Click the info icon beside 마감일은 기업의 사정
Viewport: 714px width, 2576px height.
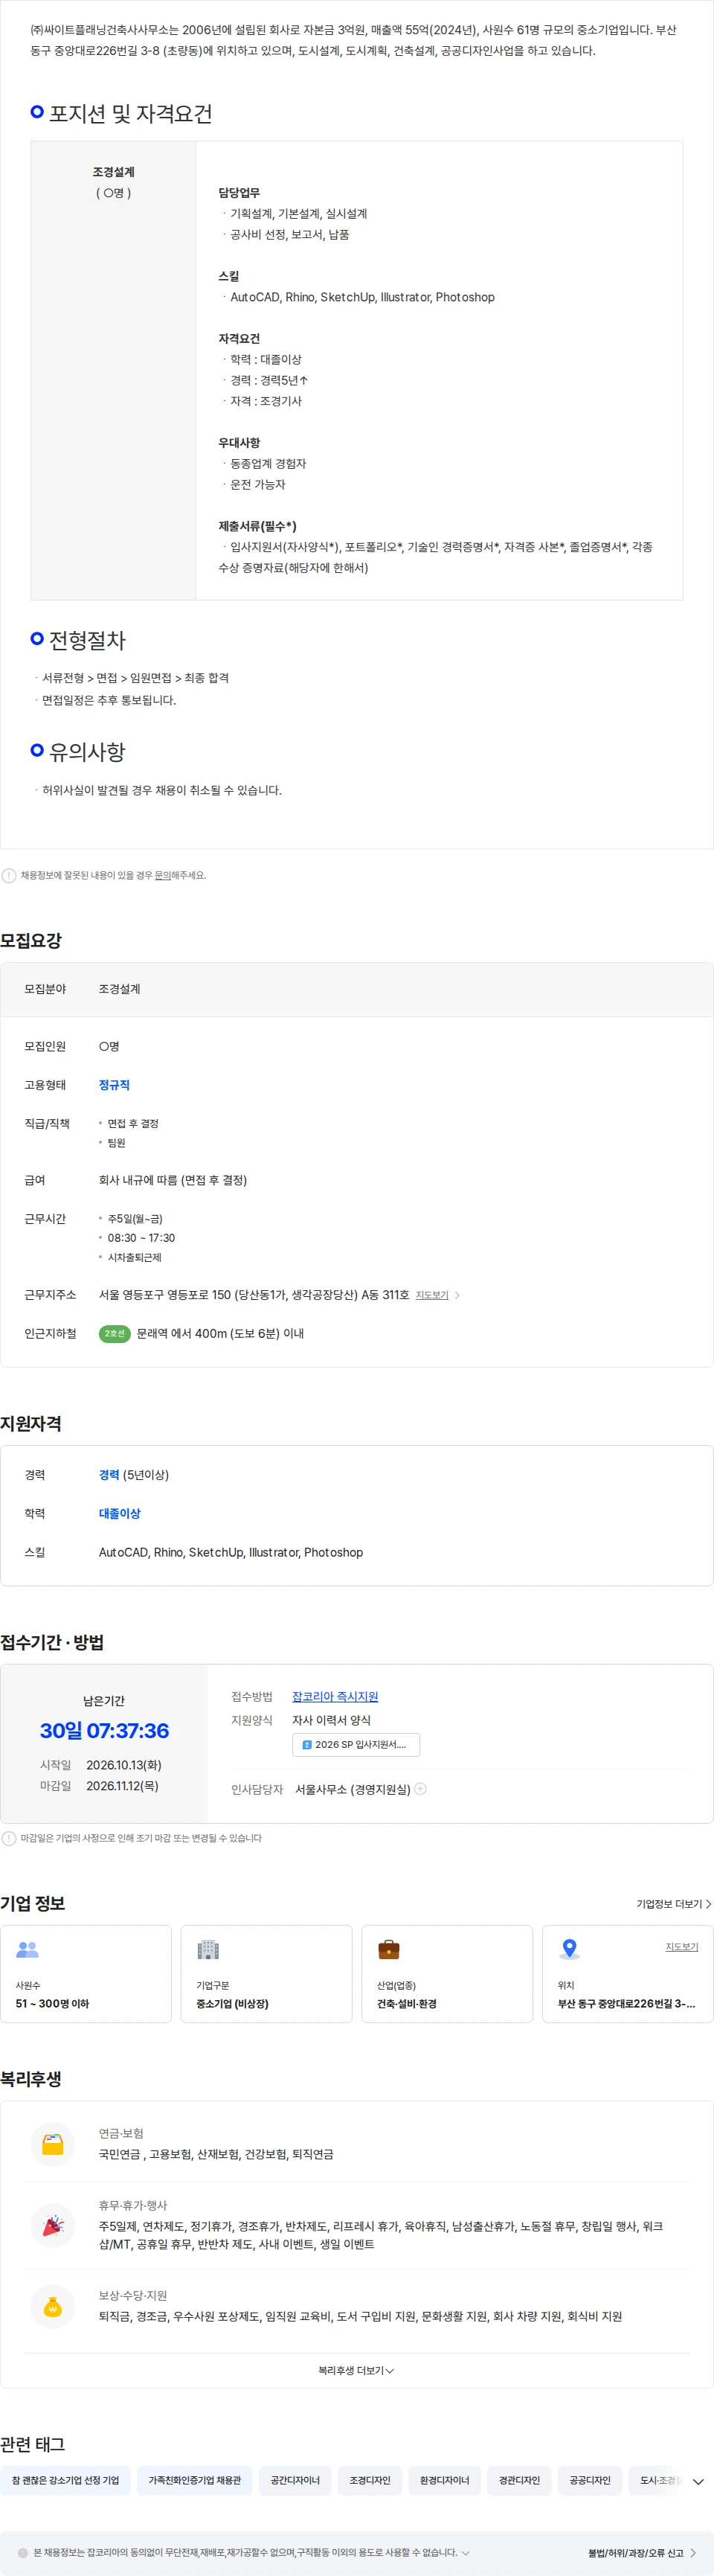click(9, 1838)
